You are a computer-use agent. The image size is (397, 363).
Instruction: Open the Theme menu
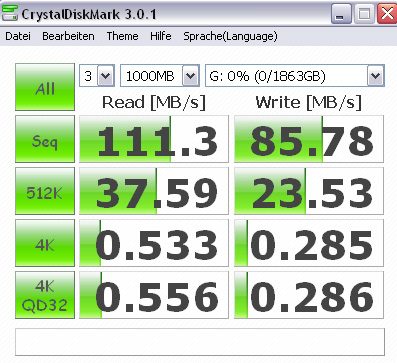122,36
